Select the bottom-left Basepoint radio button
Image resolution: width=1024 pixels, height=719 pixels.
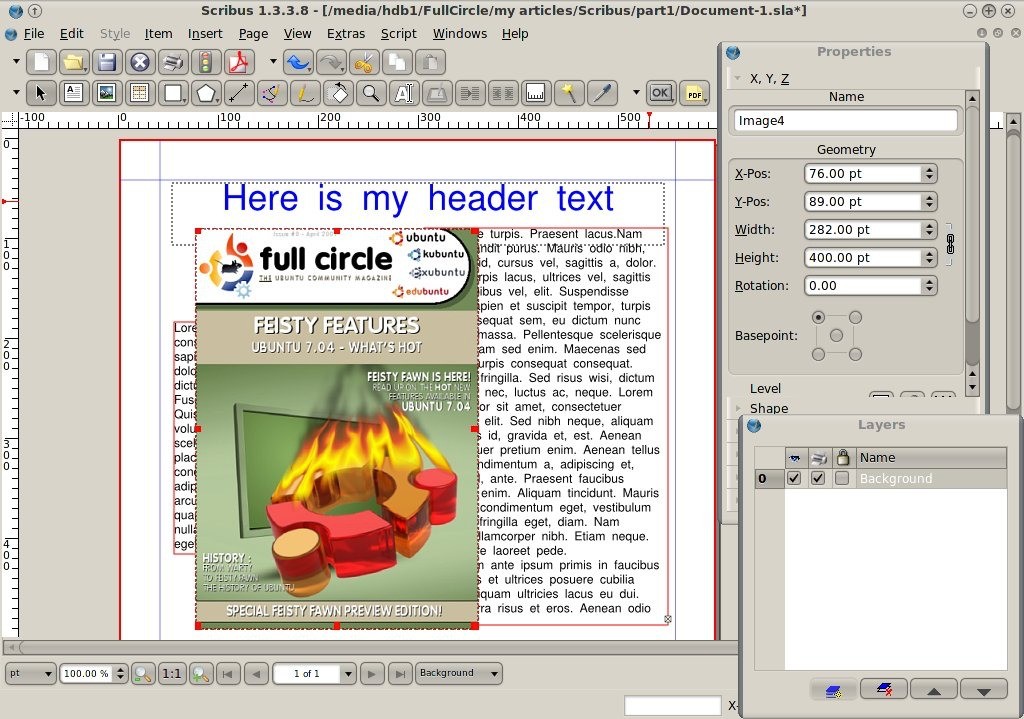point(818,354)
